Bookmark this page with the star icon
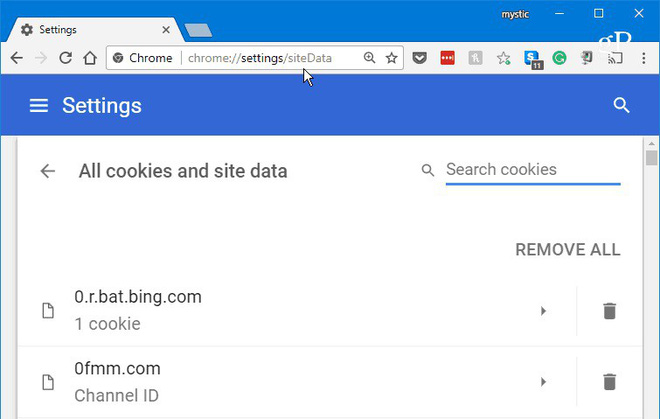This screenshot has height=419, width=660. (x=392, y=58)
